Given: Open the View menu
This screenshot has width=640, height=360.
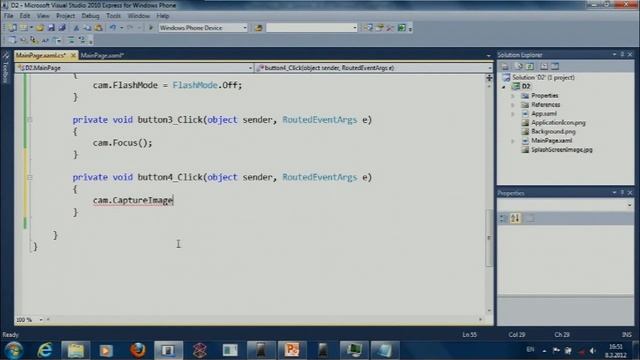Looking at the screenshot, I should point(43,16).
